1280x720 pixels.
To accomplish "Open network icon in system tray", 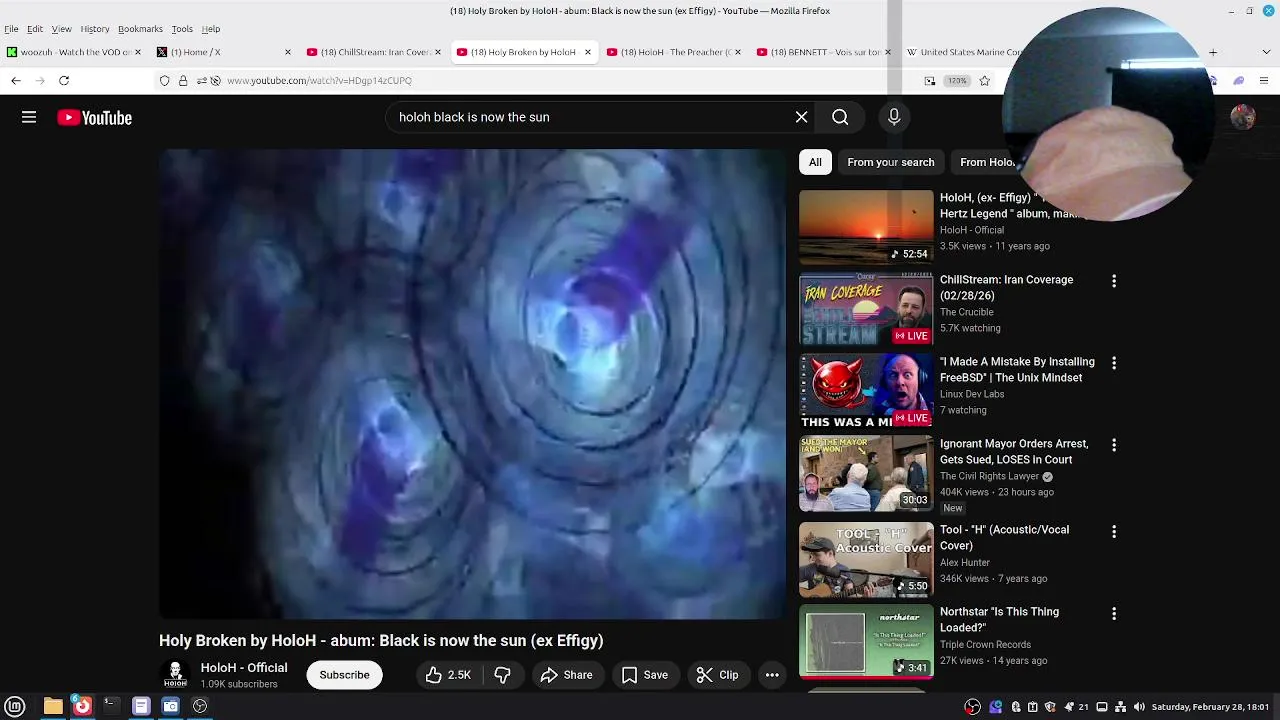I will [1121, 707].
